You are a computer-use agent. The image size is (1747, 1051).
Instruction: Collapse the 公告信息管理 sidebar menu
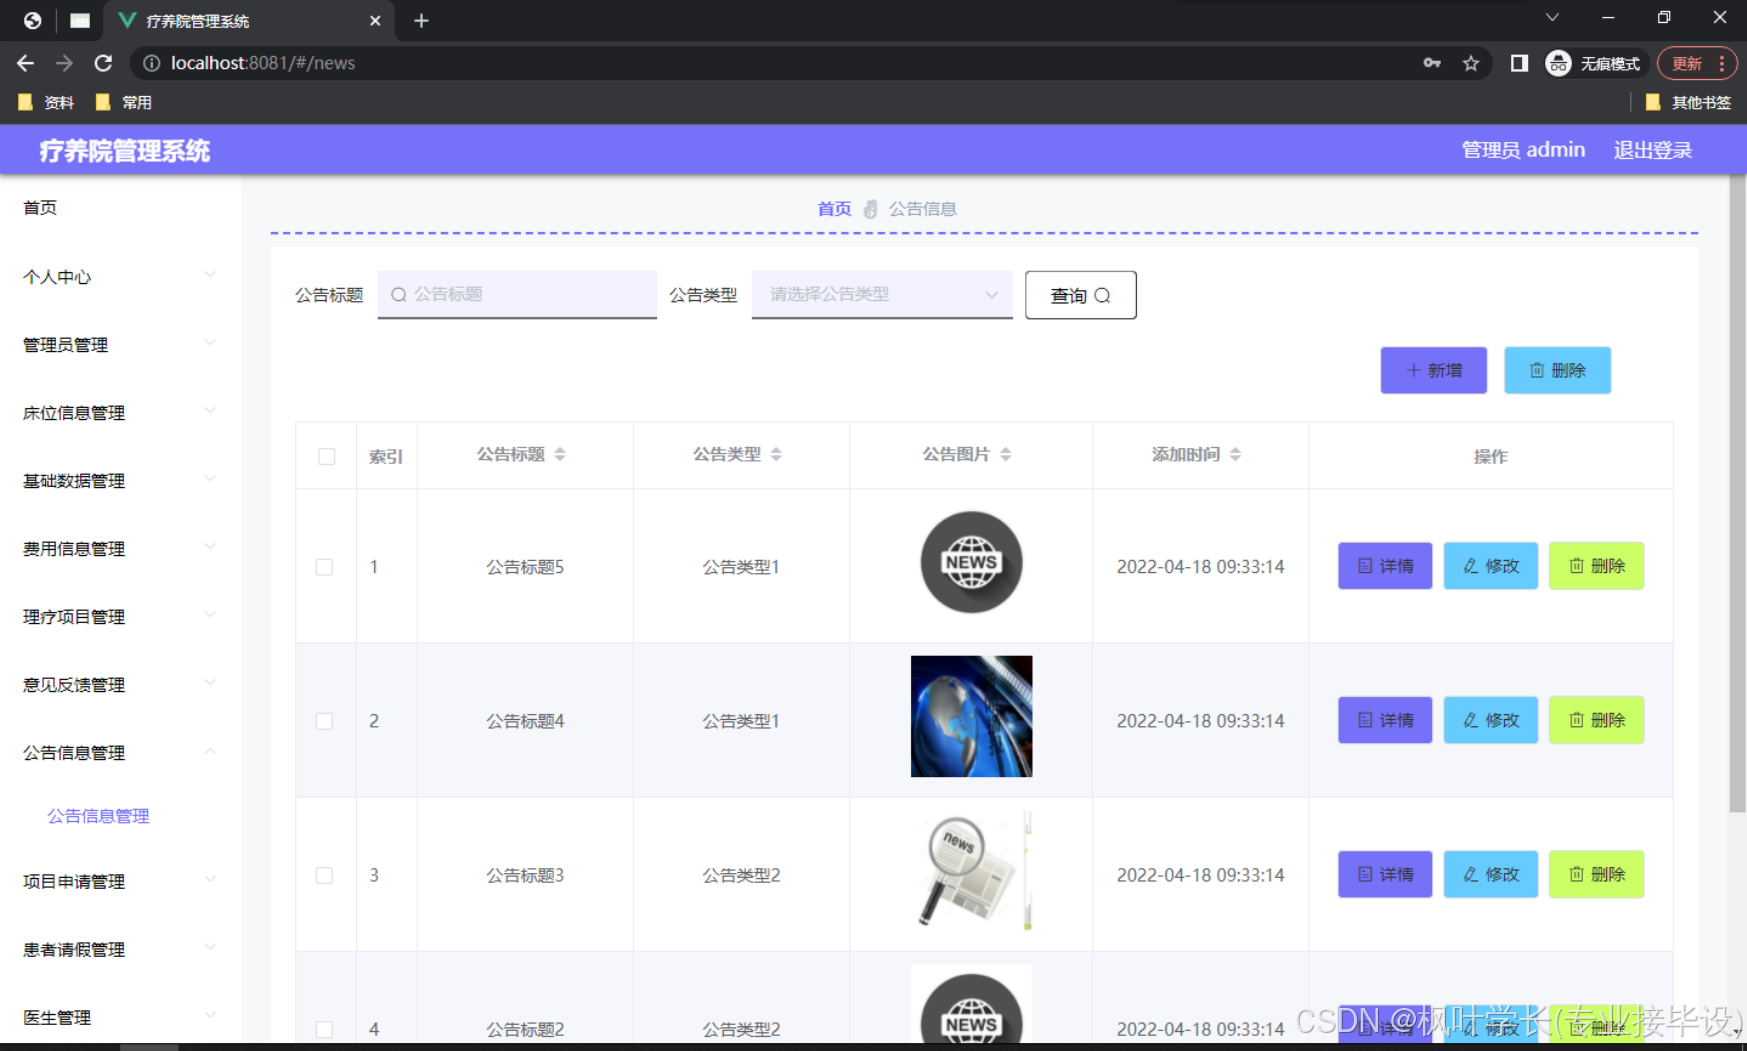coord(120,753)
